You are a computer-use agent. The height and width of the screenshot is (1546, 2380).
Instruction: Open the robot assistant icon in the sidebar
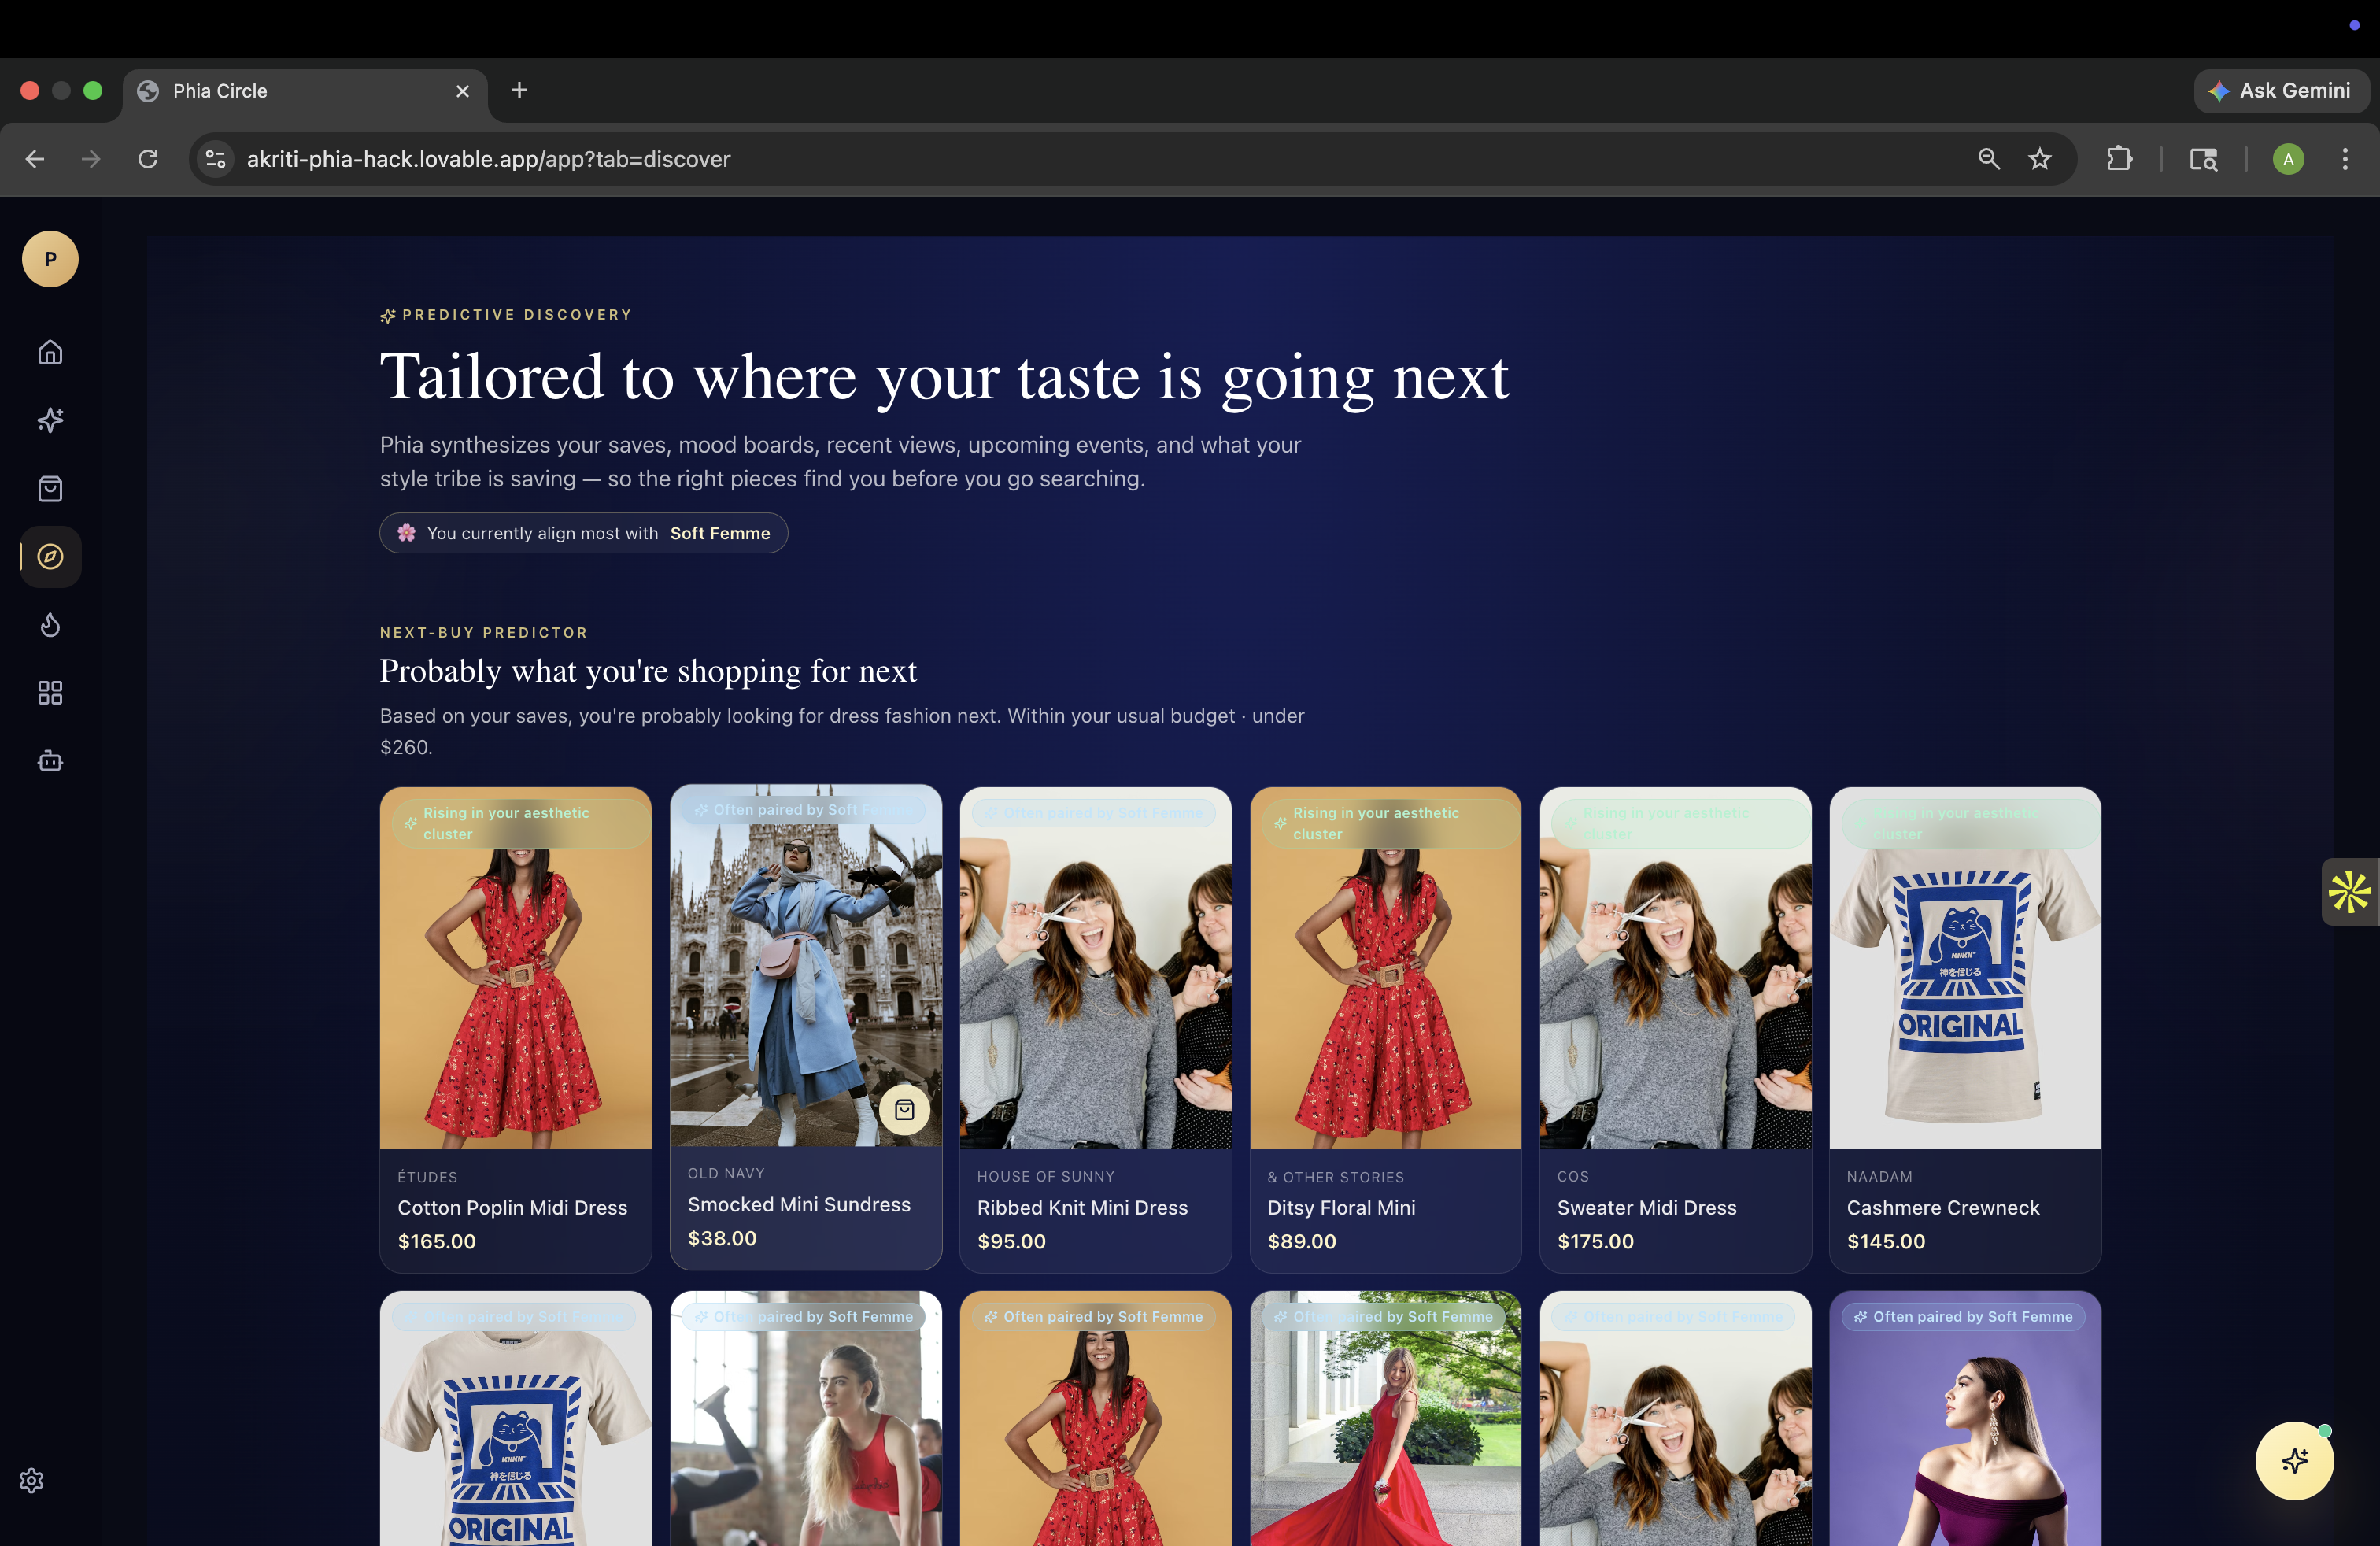pos(50,761)
